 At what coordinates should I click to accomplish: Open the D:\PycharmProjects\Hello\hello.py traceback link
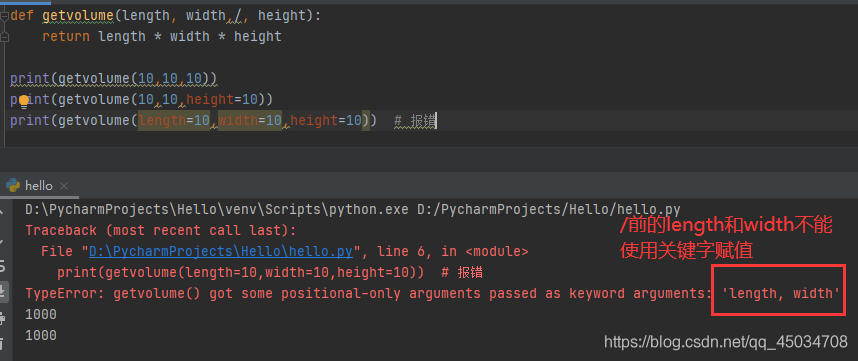pos(221,251)
